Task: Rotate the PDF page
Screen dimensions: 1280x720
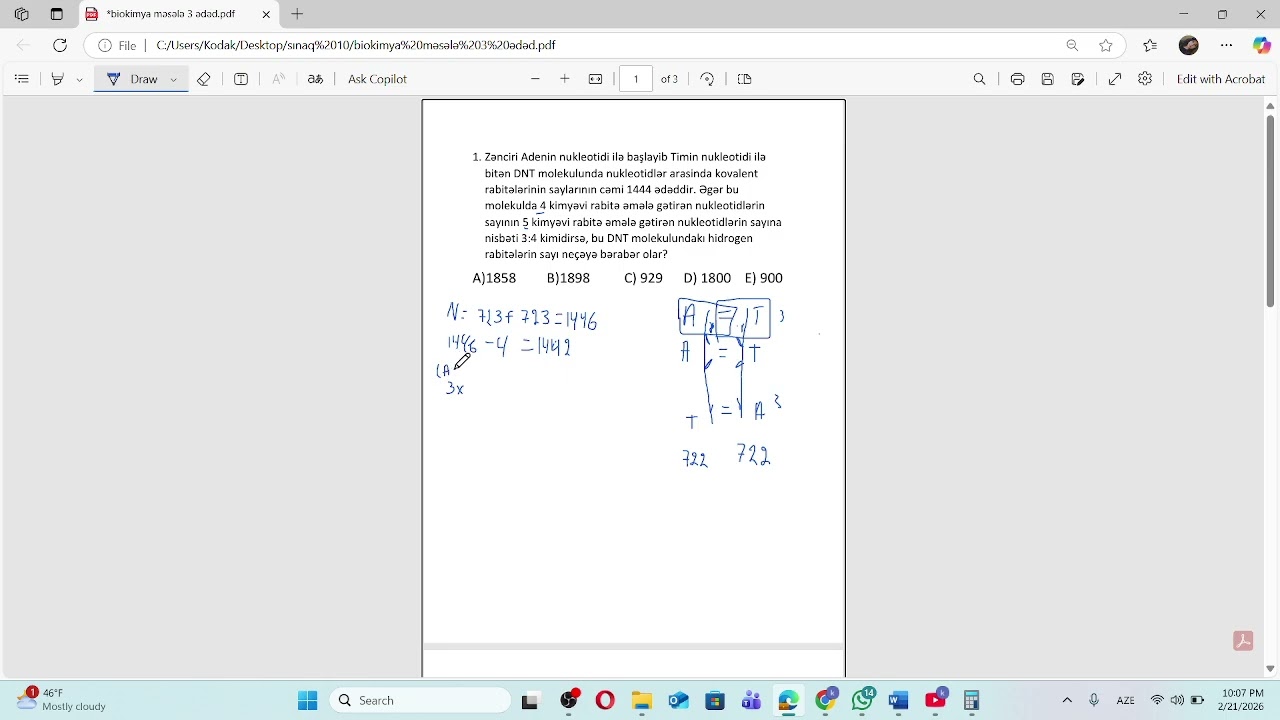Action: (708, 79)
